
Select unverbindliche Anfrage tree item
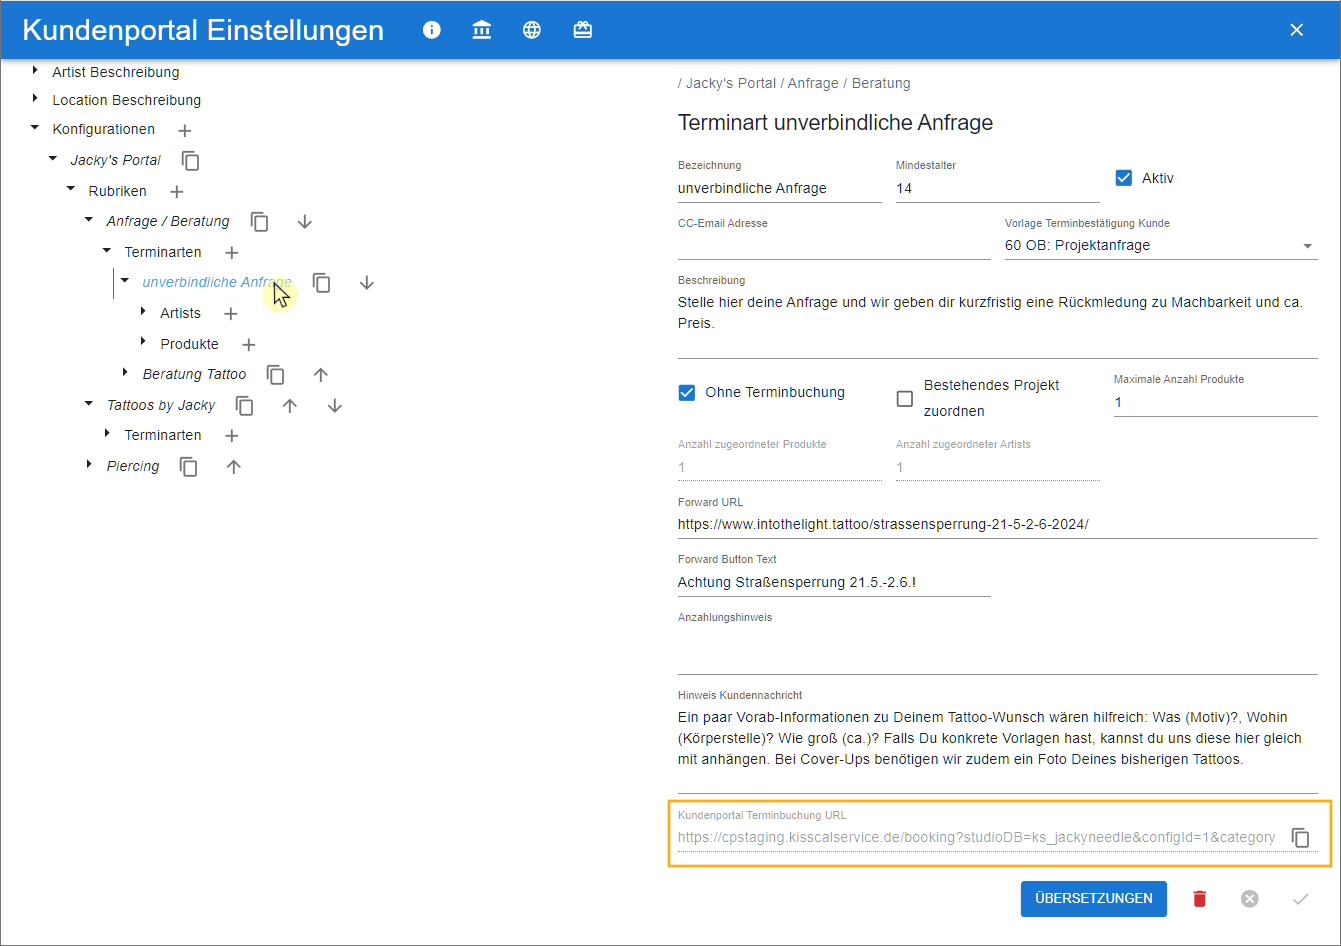coord(217,283)
